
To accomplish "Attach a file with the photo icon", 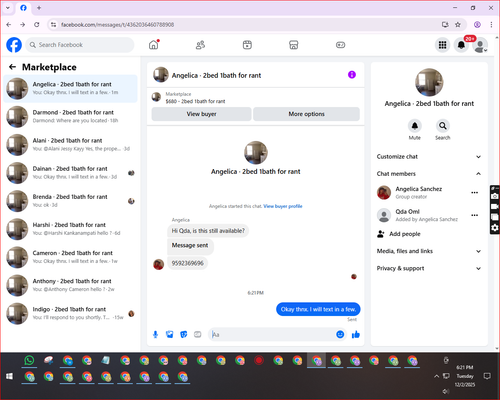I will pyautogui.click(x=170, y=334).
